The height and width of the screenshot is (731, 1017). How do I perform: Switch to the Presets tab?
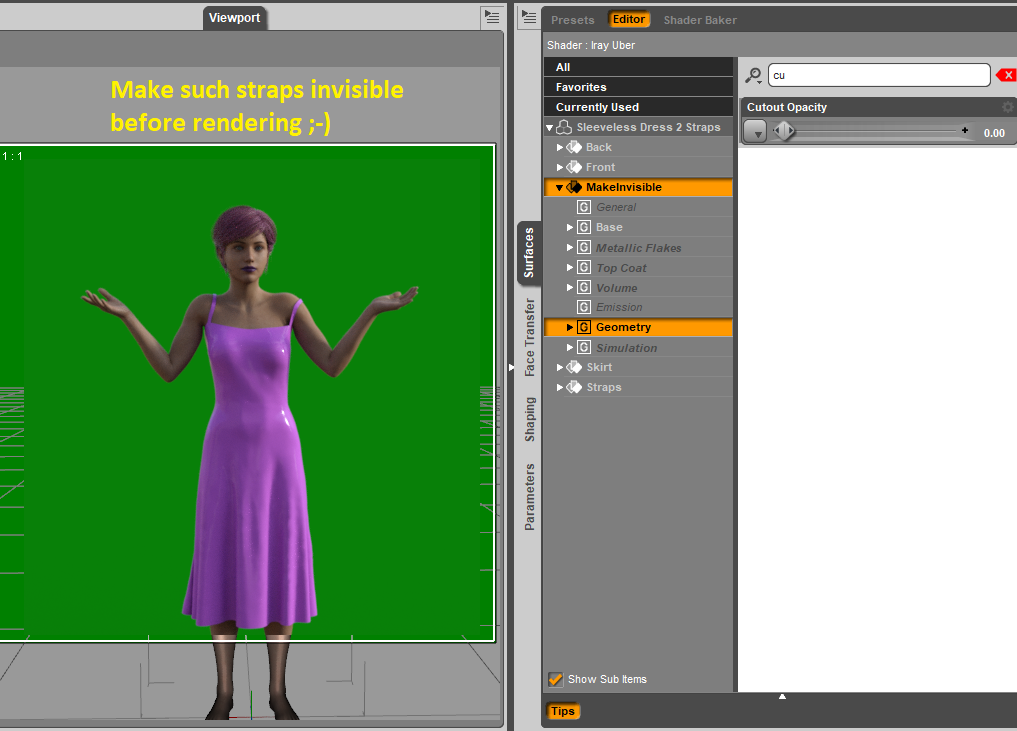[573, 20]
